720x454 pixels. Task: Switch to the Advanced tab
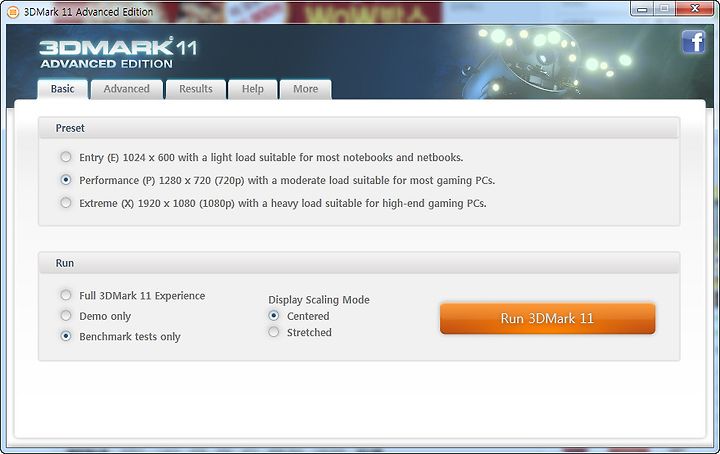[x=127, y=89]
